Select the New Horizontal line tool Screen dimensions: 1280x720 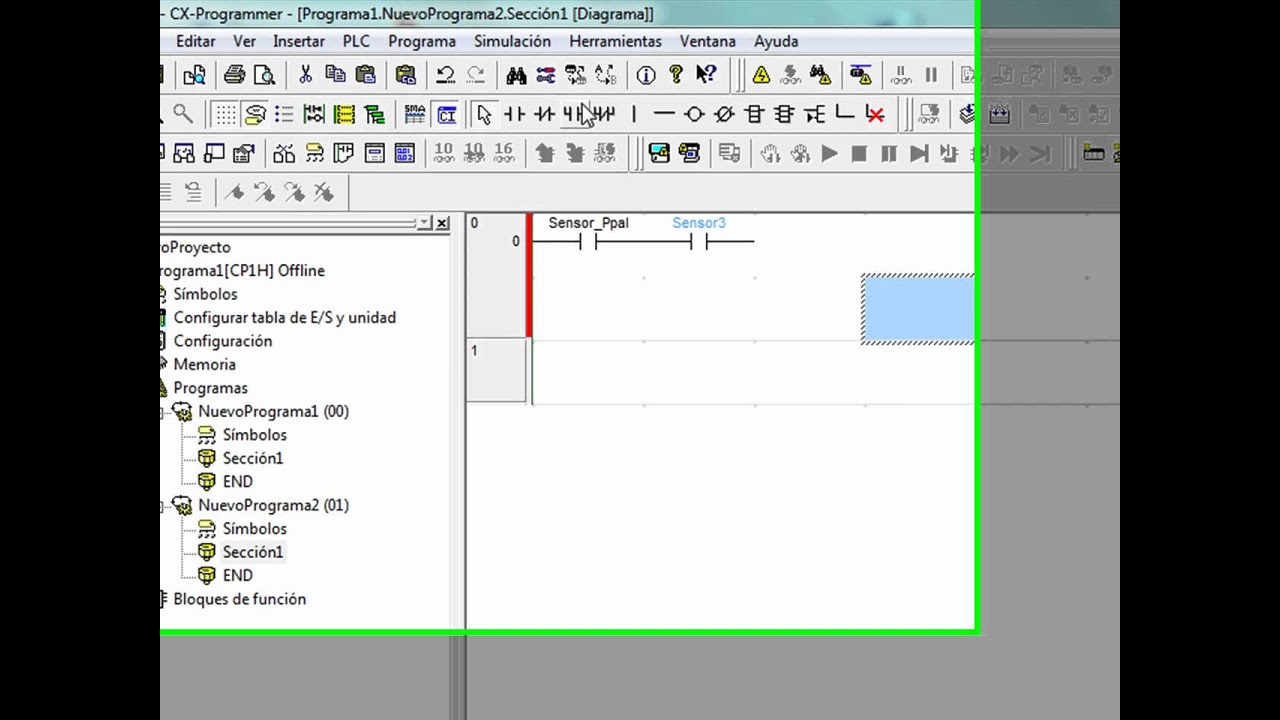[664, 115]
